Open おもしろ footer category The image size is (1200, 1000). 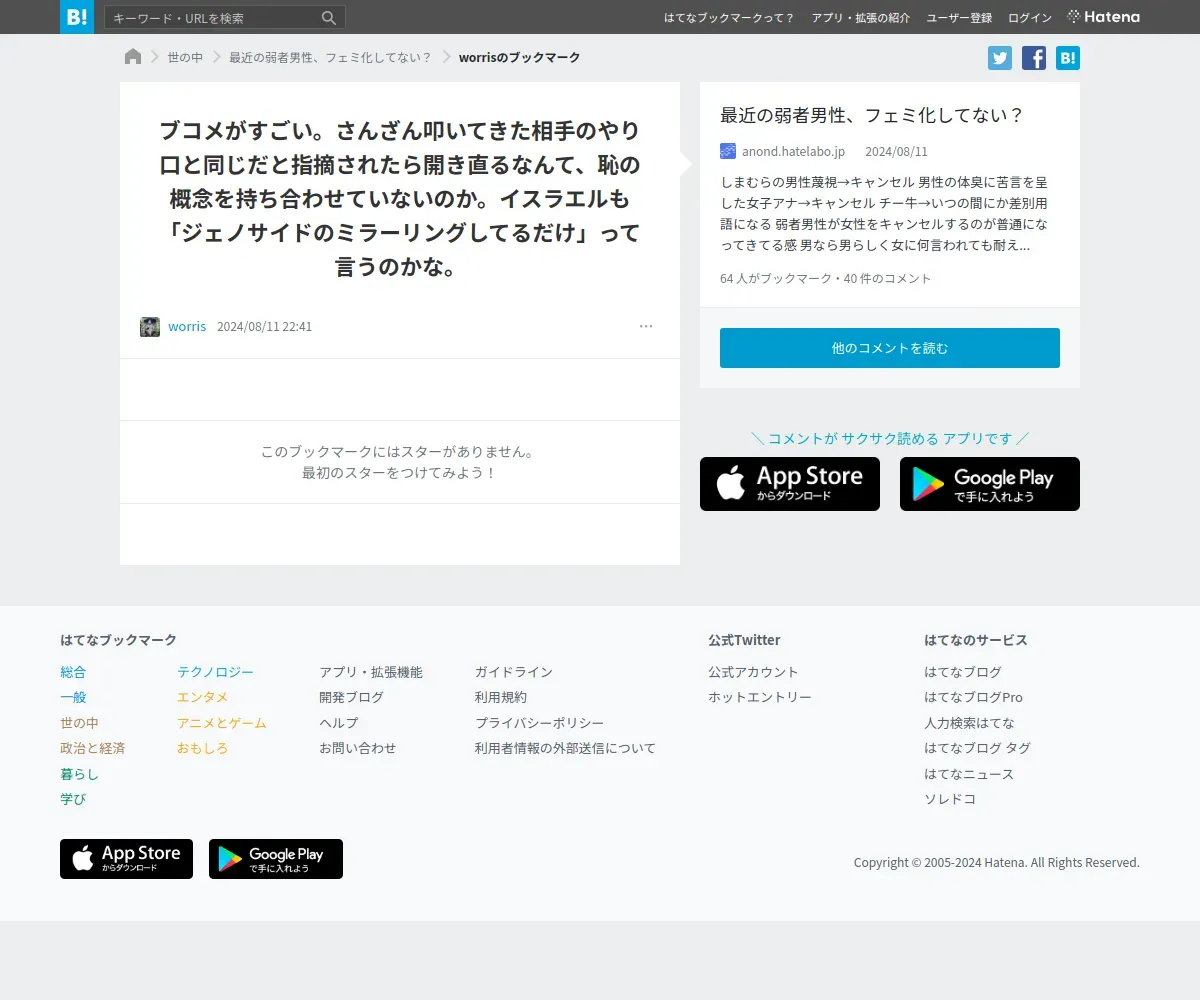(x=202, y=748)
